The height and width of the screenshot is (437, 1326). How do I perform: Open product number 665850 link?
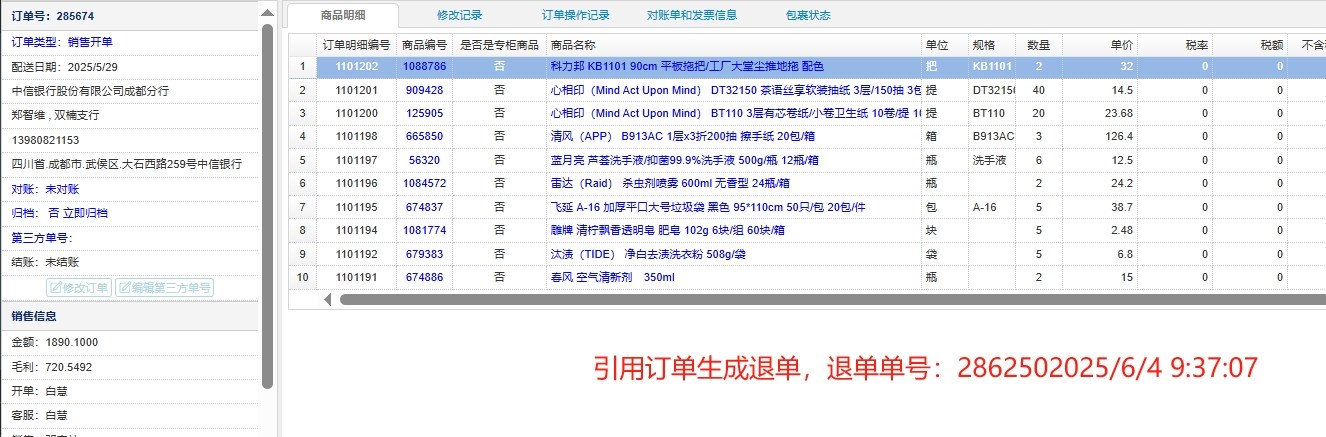[424, 136]
